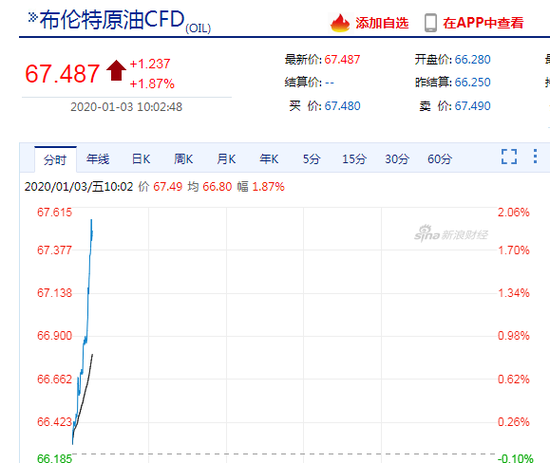The height and width of the screenshot is (463, 550).
Task: Click percent axis label -0.10%
Action: [x=515, y=458]
